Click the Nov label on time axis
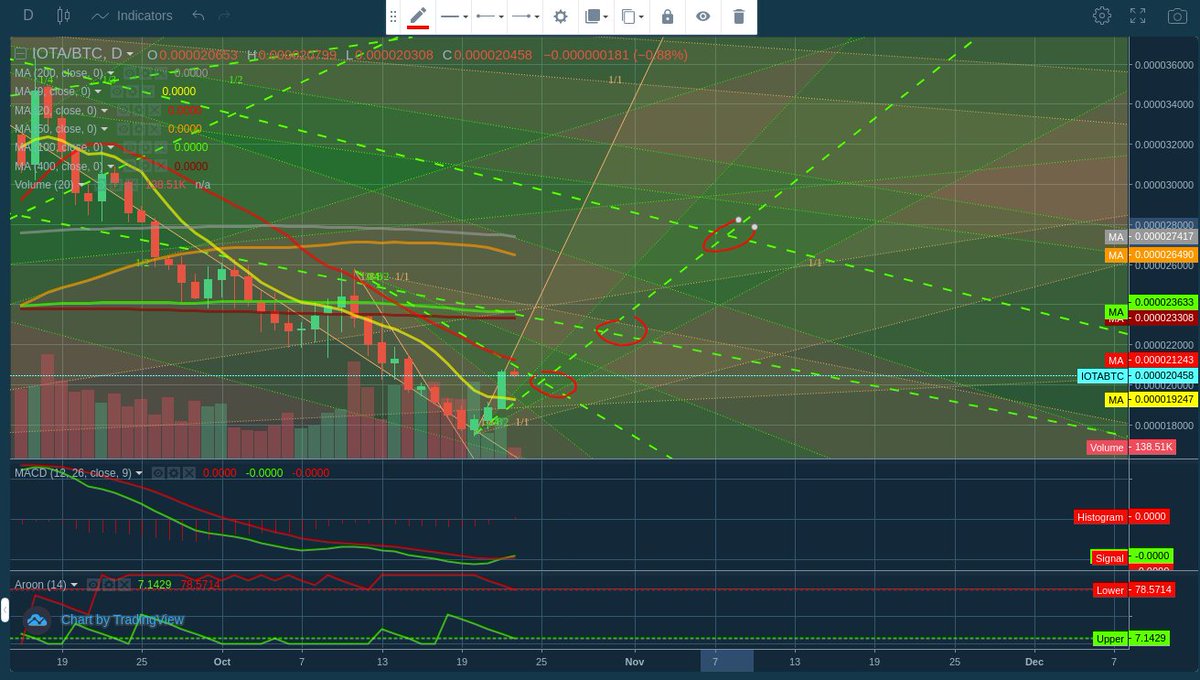Screen dimensions: 1200x680 pos(634,661)
